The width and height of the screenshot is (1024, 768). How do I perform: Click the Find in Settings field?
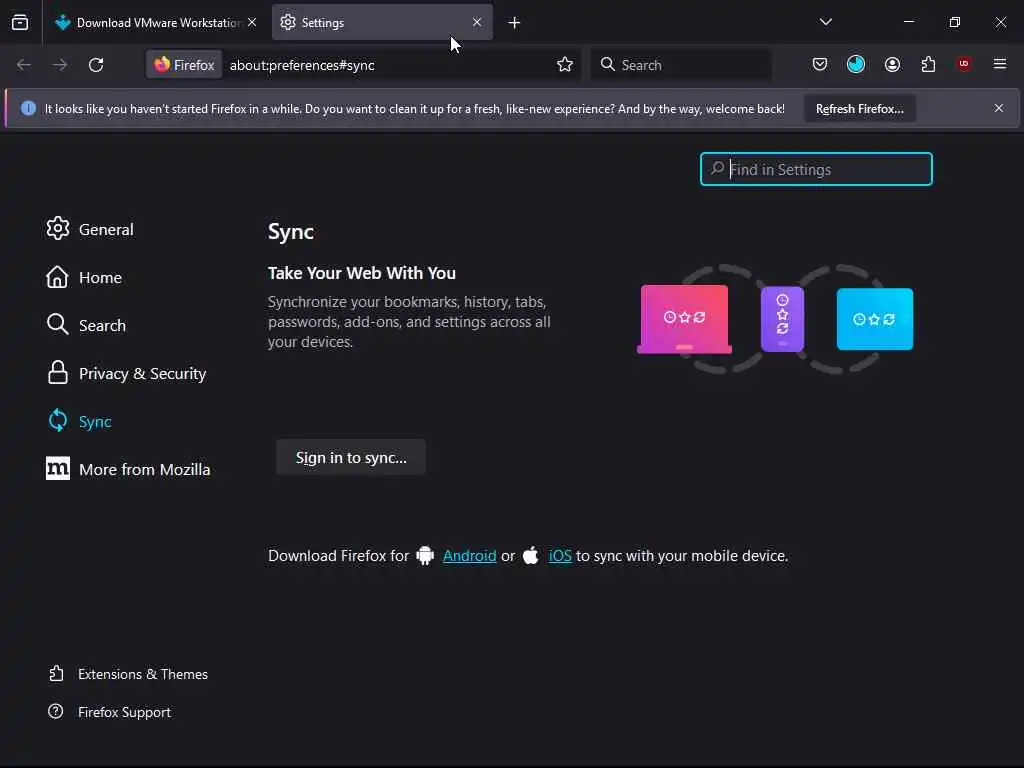[816, 169]
